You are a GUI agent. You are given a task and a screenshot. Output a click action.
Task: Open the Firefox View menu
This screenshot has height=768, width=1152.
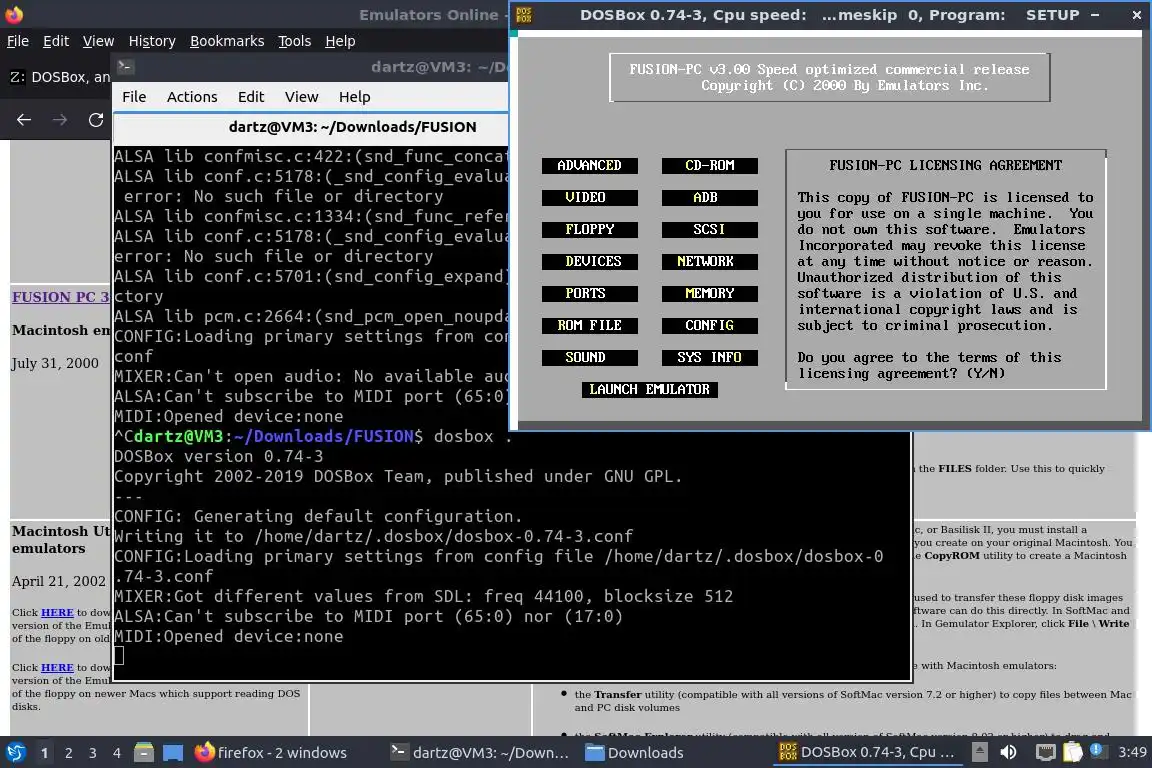(x=98, y=41)
